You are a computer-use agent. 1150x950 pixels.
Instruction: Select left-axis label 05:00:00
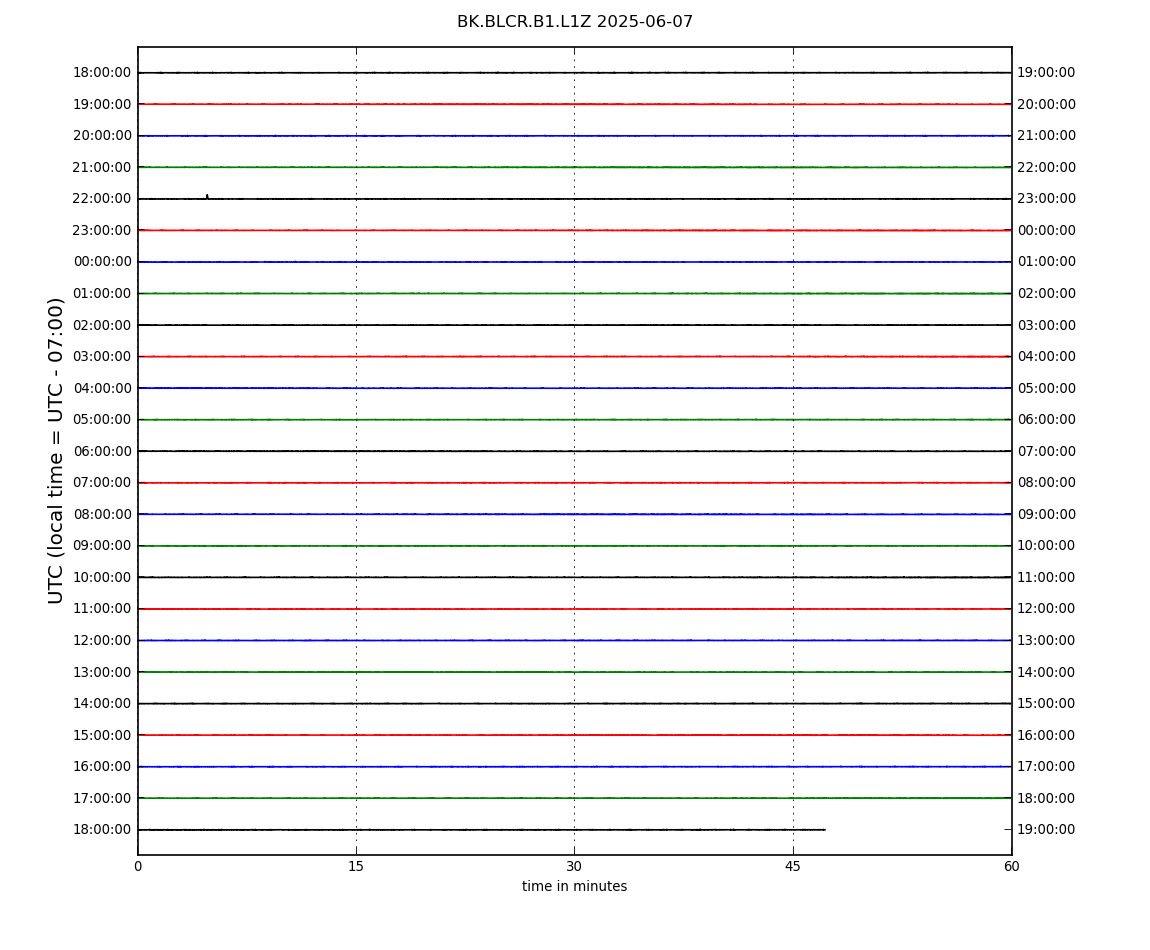pos(102,420)
